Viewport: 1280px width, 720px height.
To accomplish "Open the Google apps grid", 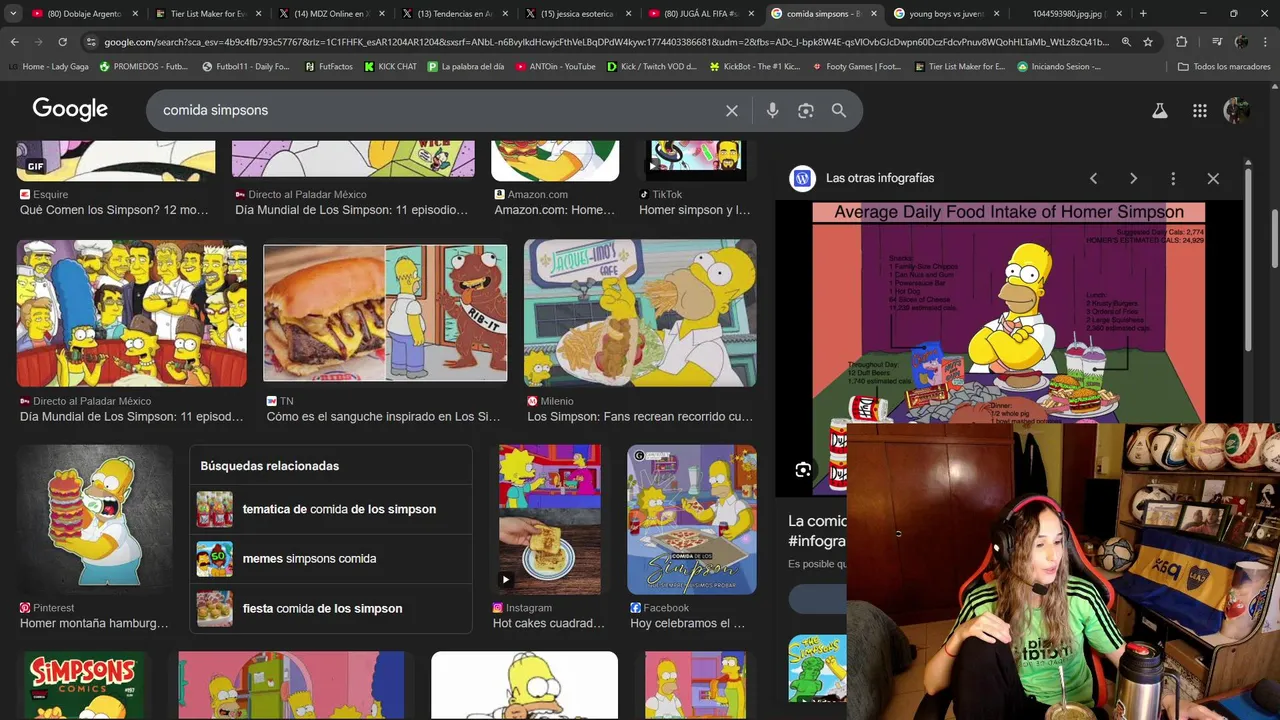I will [x=1200, y=111].
